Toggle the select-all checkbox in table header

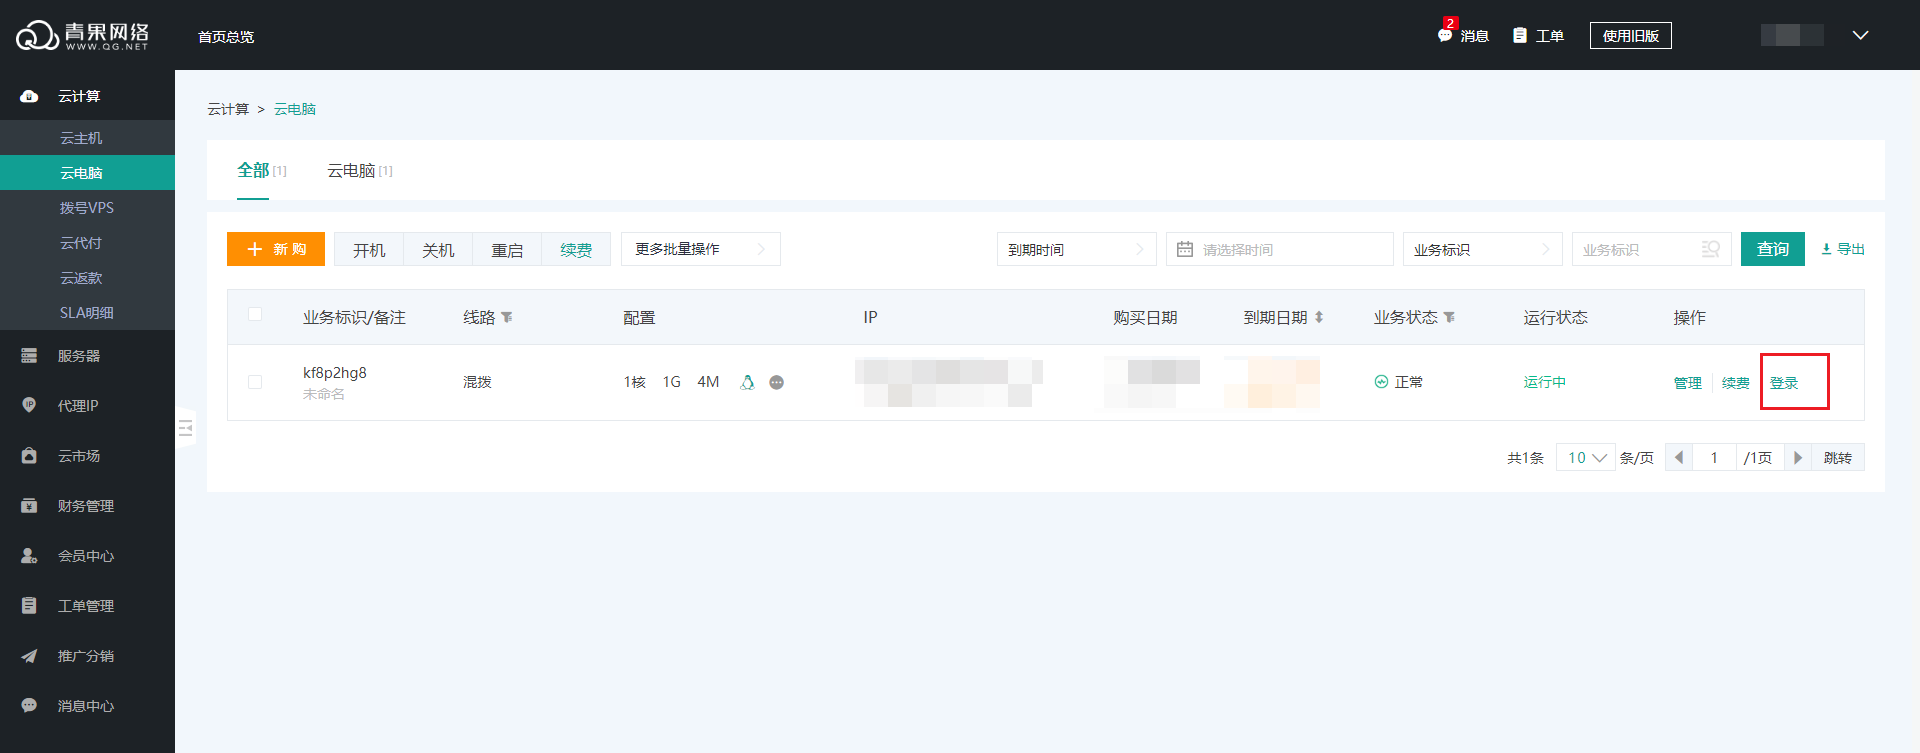coord(255,314)
